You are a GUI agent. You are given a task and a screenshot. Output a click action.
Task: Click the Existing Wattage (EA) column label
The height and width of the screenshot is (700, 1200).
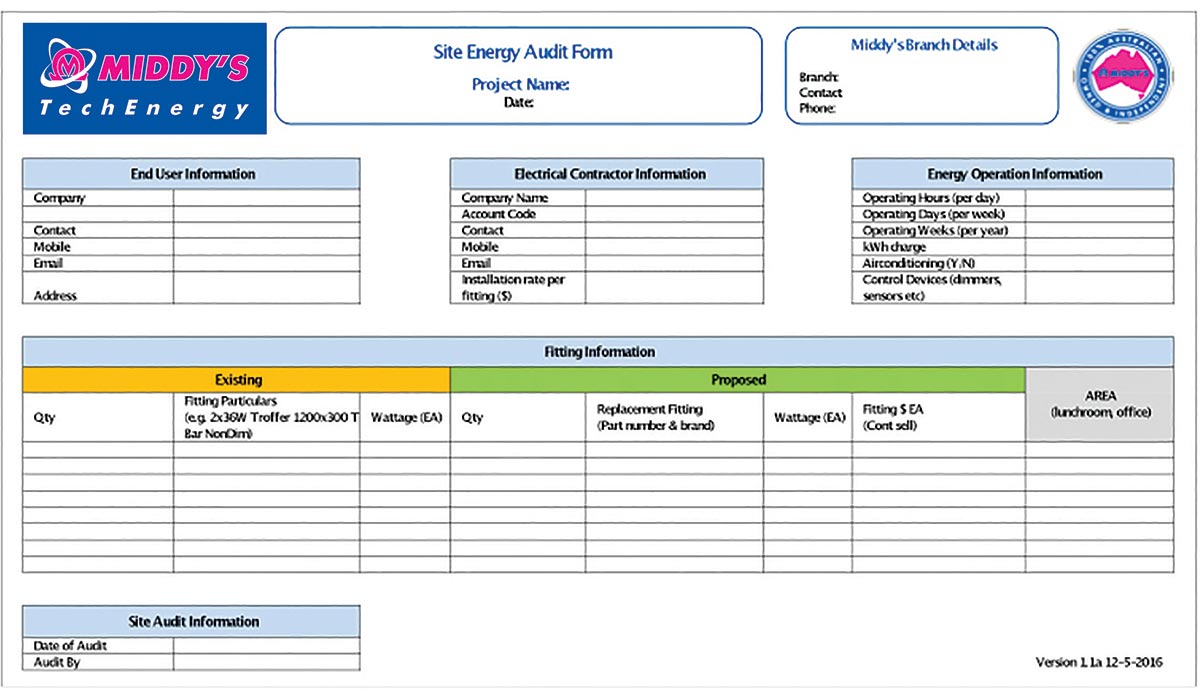click(406, 418)
